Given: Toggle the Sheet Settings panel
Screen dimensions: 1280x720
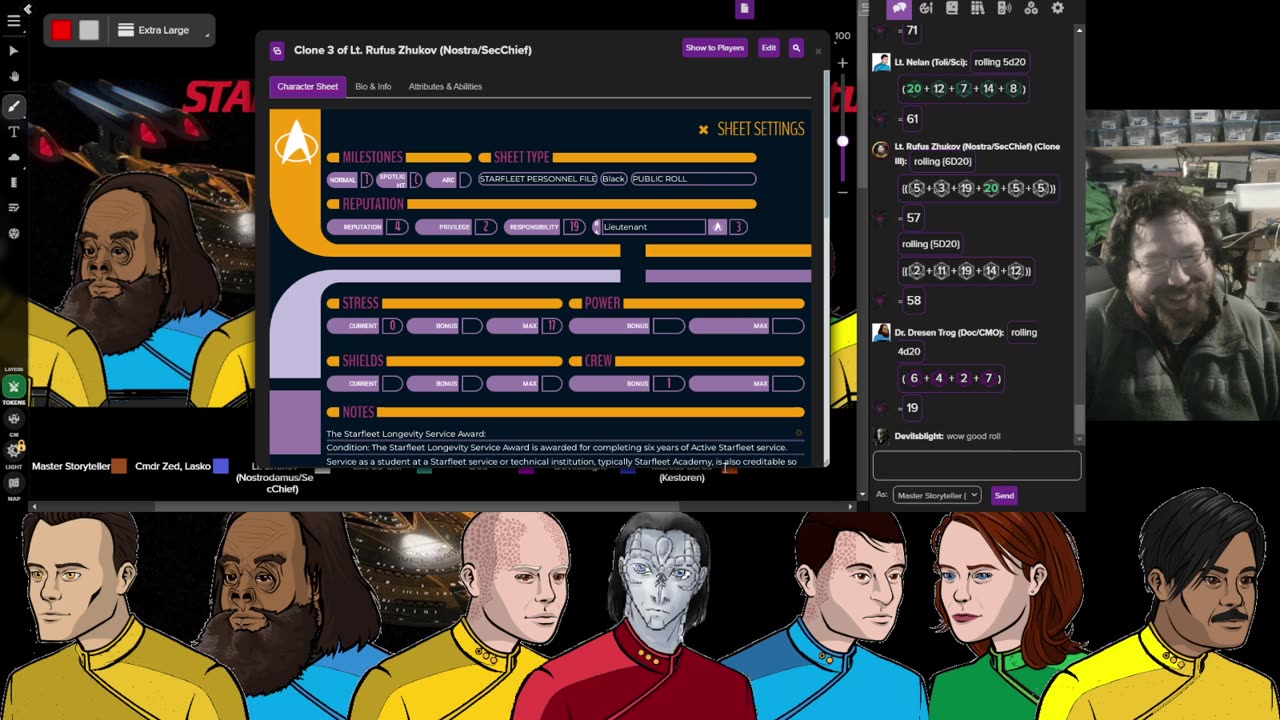Looking at the screenshot, I should pyautogui.click(x=751, y=129).
